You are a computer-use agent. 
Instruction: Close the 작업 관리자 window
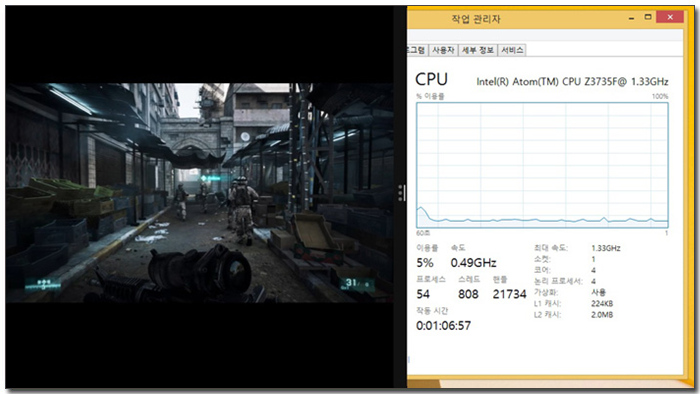tap(670, 17)
